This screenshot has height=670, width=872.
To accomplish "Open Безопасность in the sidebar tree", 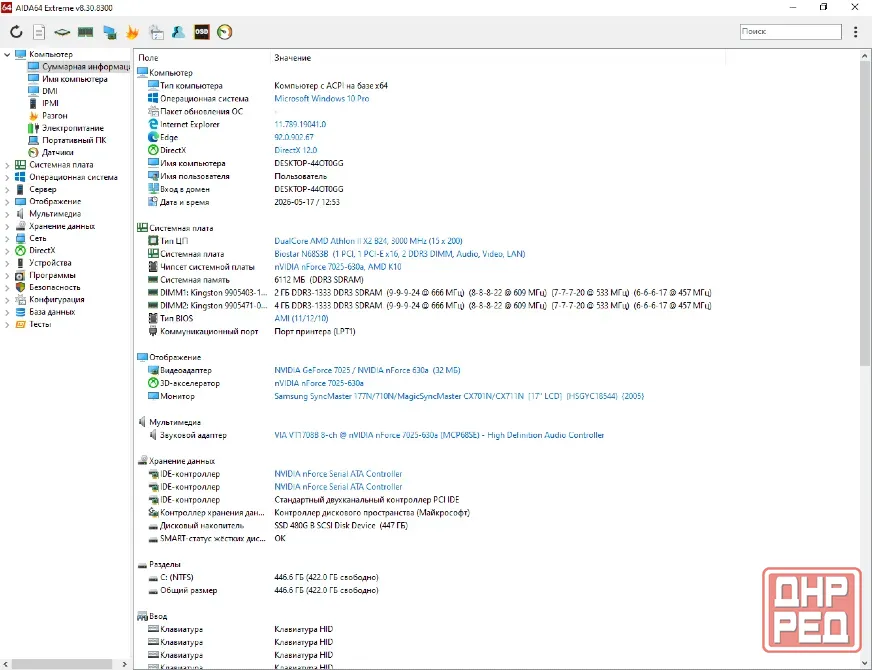I will click(54, 287).
